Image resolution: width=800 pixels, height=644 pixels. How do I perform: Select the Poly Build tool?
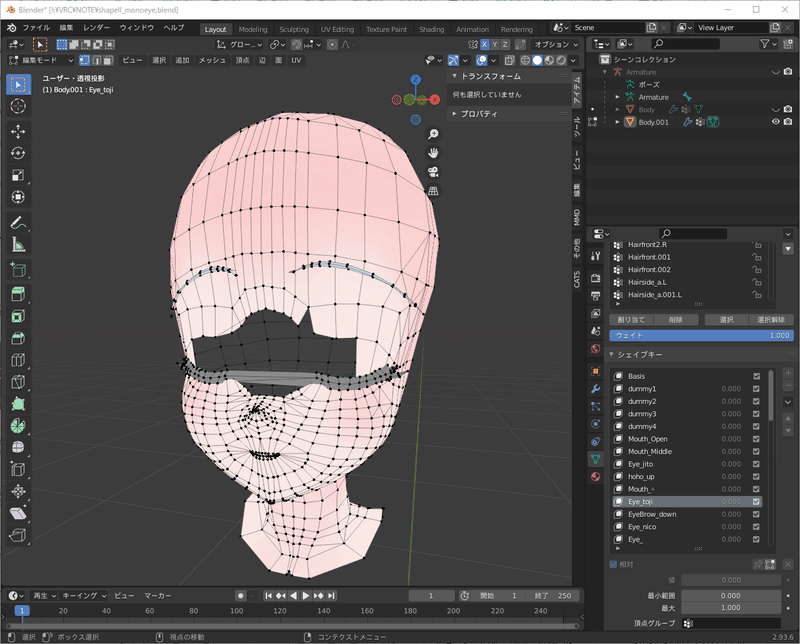18,404
